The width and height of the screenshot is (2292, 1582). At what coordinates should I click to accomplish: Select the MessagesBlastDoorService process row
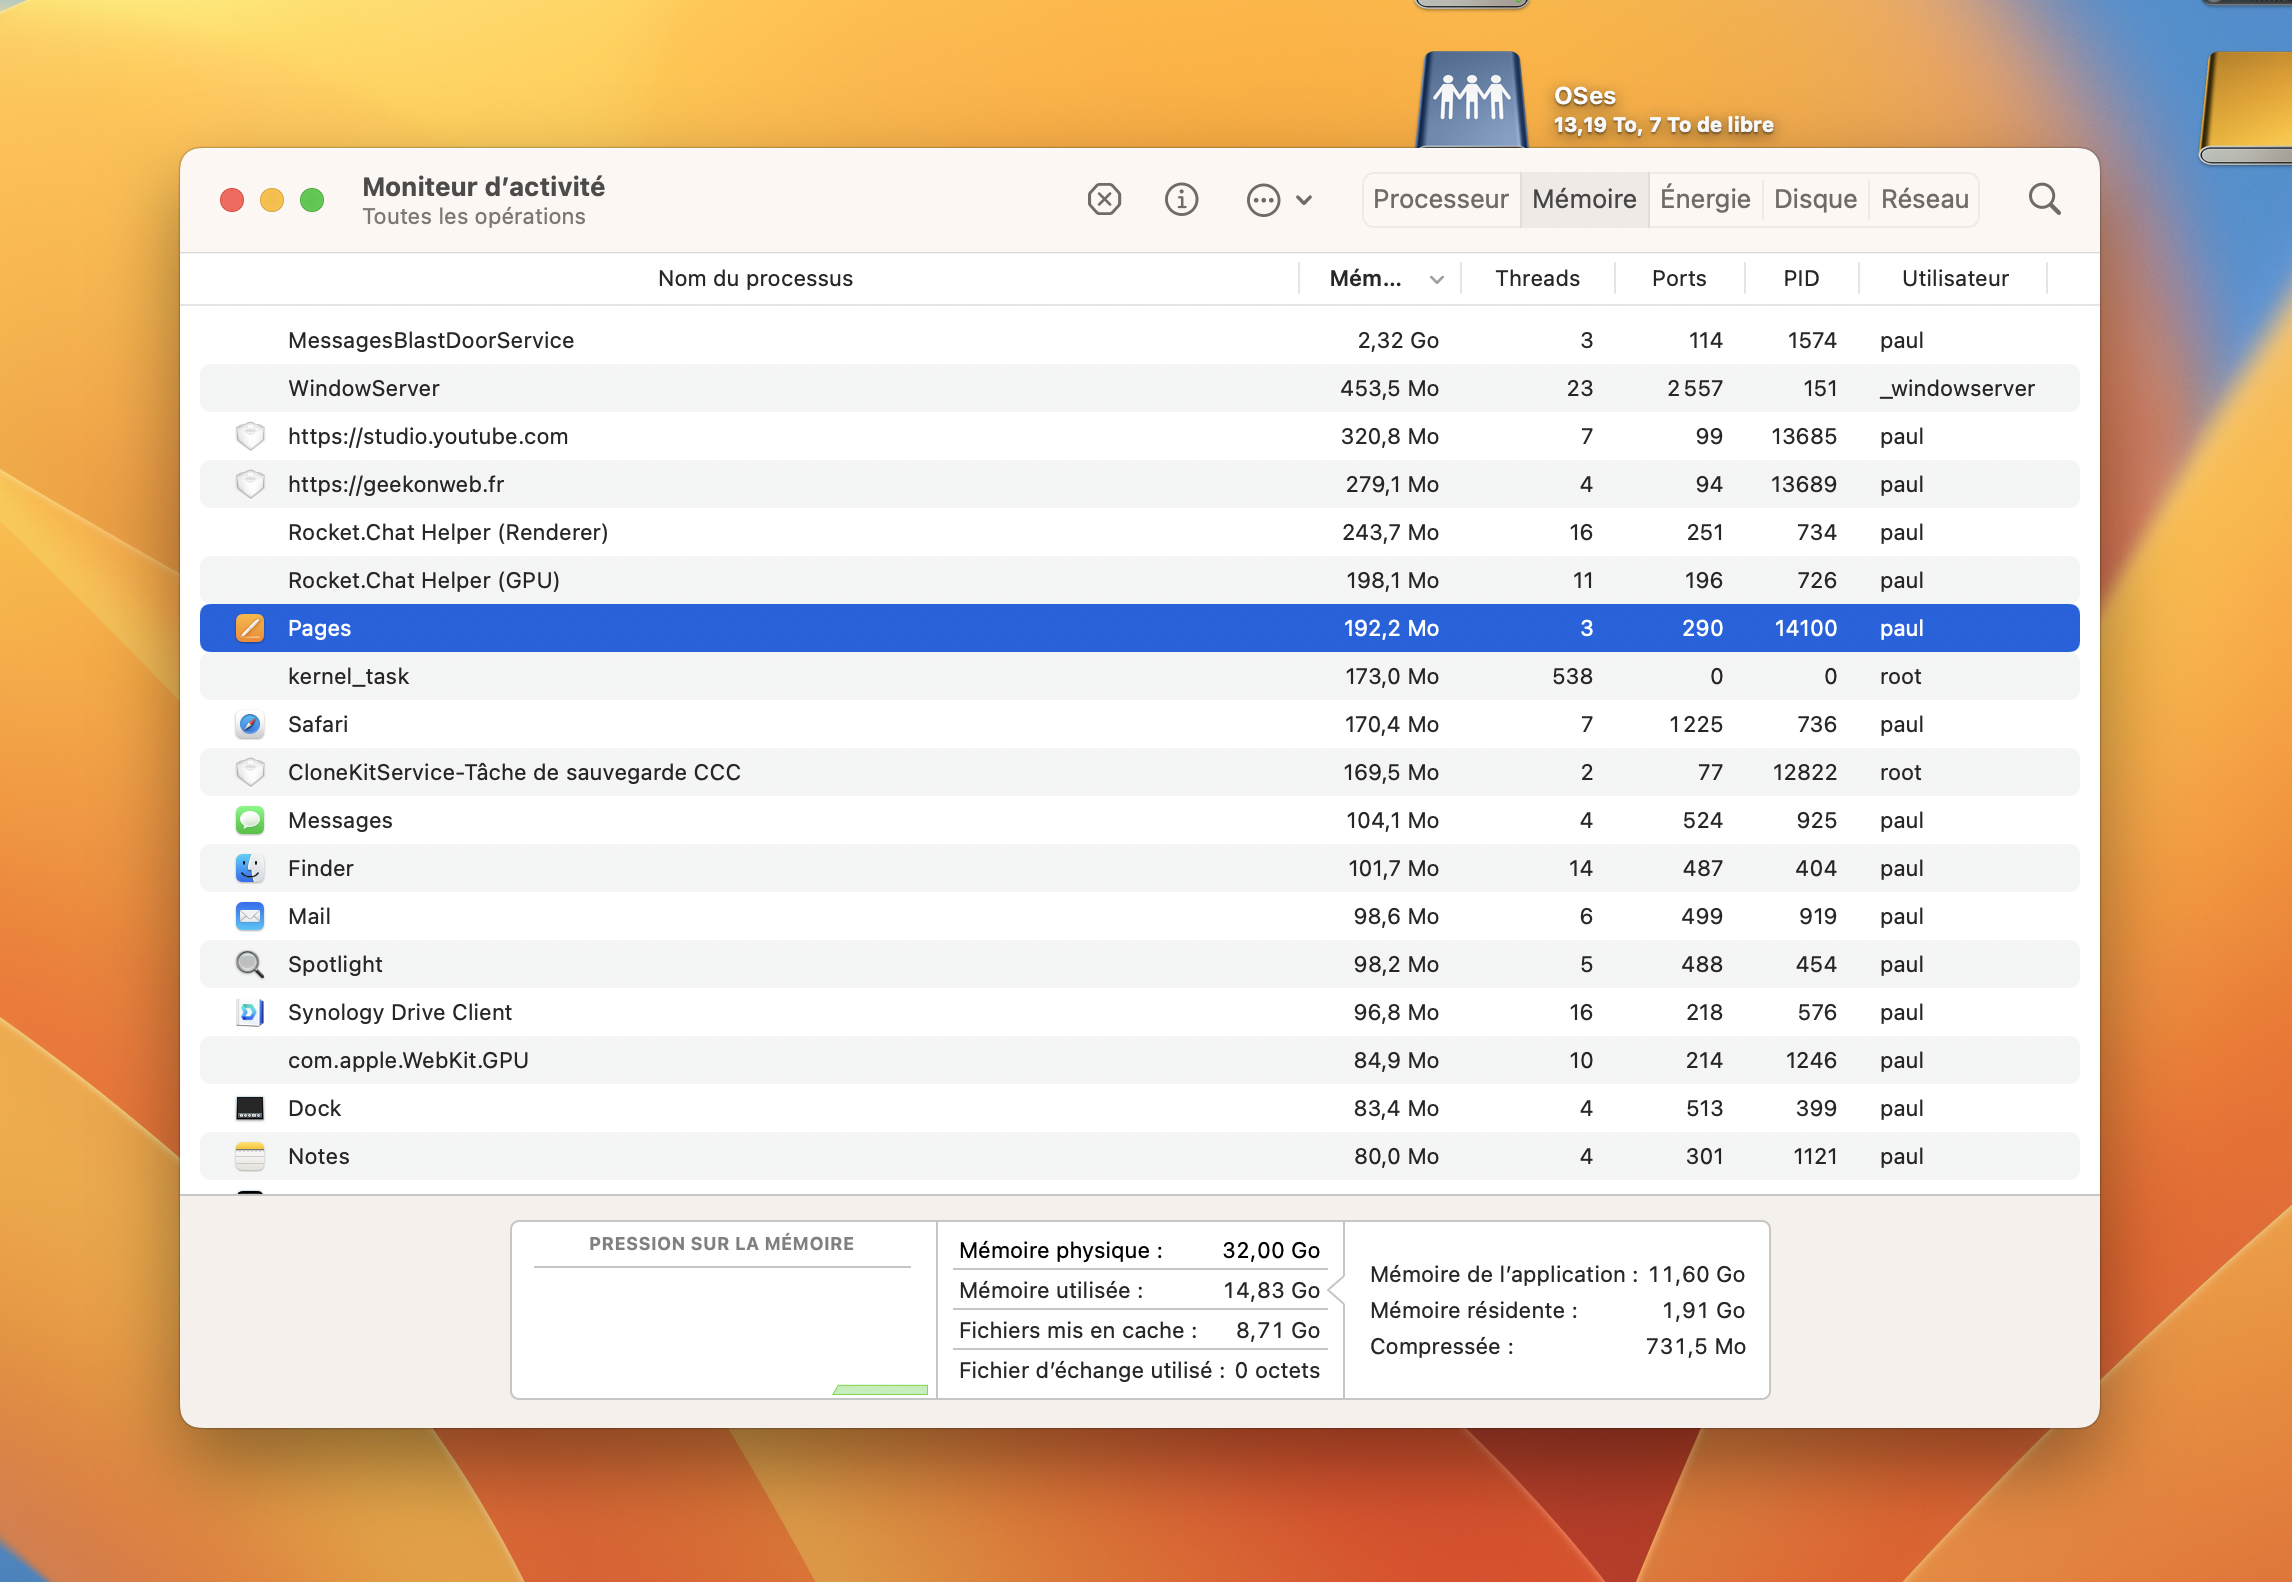coord(1140,340)
